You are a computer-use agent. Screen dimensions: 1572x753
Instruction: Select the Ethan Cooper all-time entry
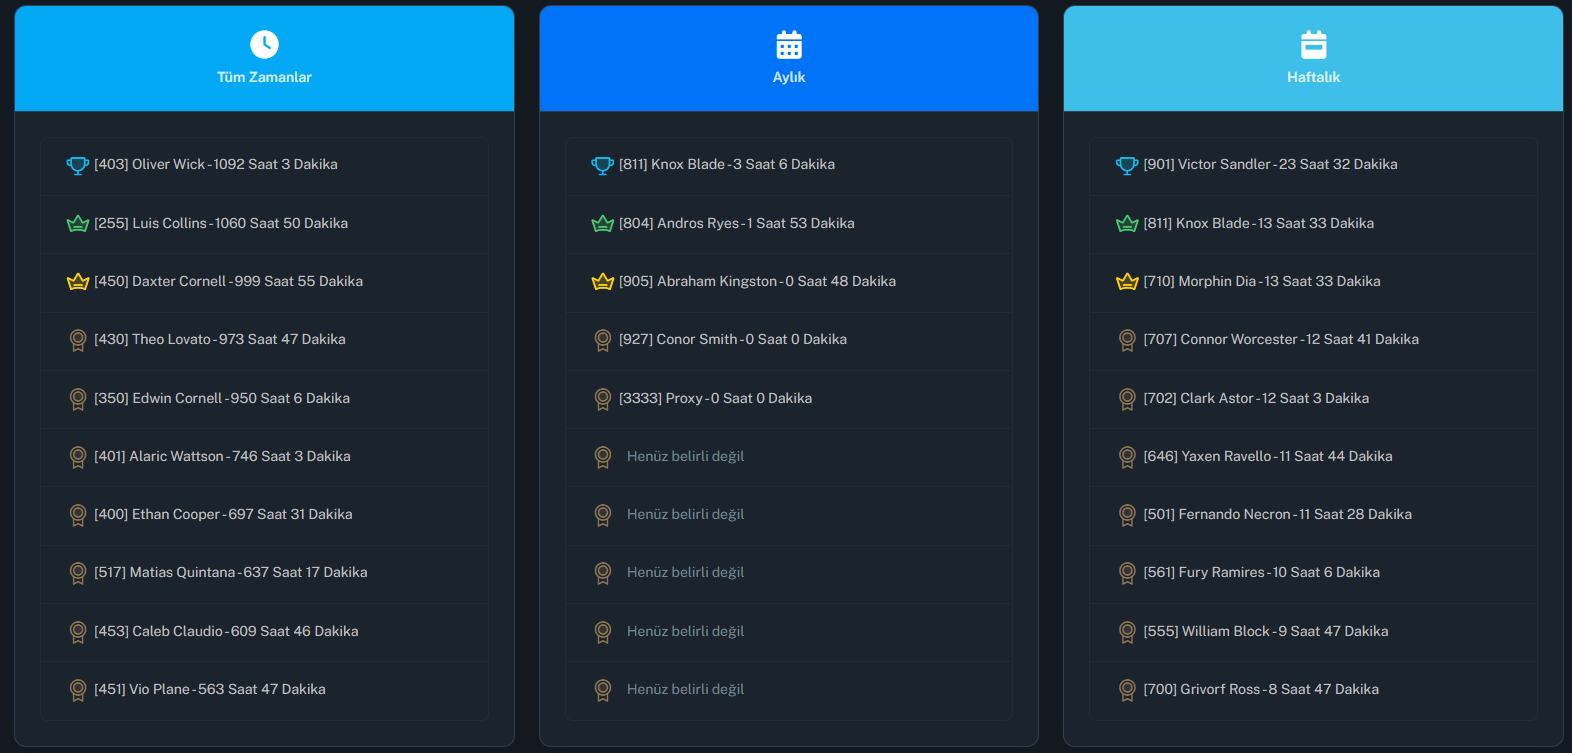[x=223, y=515]
